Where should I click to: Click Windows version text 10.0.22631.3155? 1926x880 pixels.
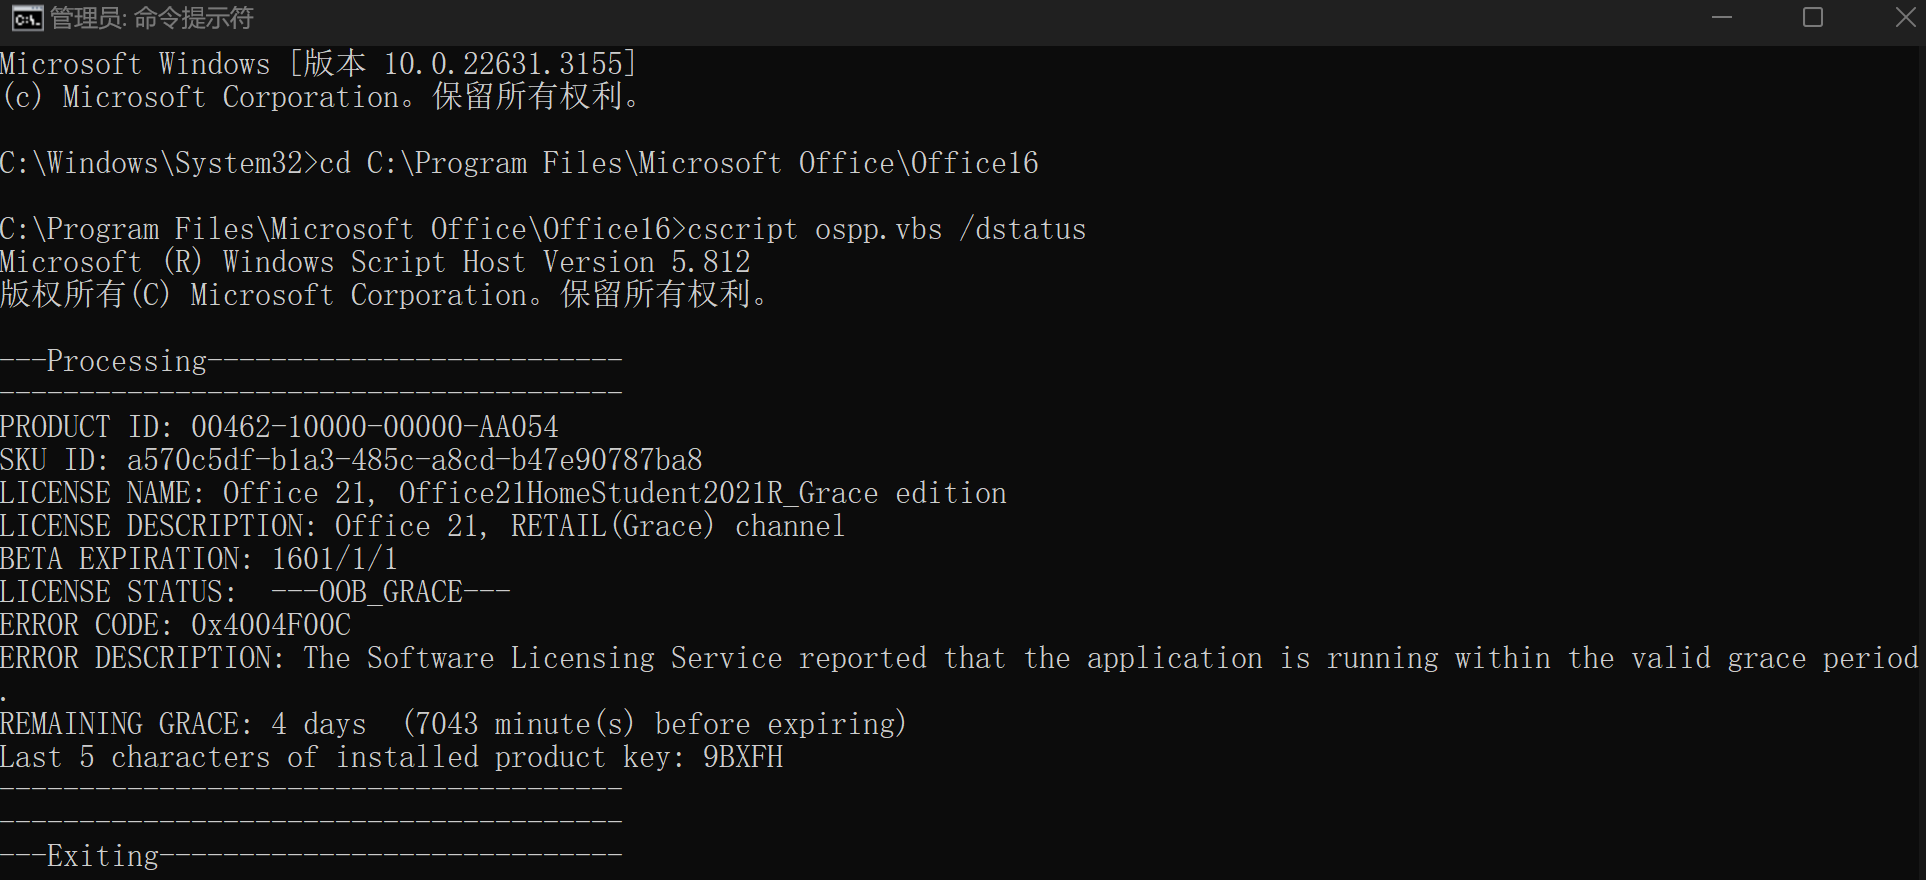[504, 64]
